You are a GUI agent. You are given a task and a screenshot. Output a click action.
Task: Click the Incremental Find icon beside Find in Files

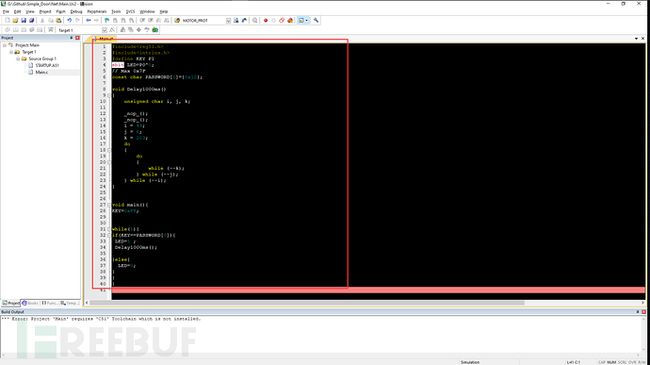click(x=244, y=20)
